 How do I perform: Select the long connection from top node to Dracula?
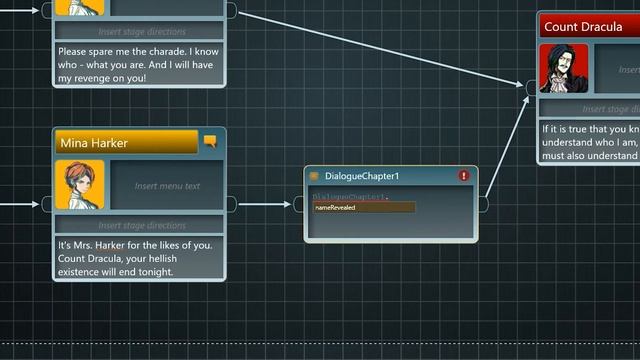pos(380,48)
